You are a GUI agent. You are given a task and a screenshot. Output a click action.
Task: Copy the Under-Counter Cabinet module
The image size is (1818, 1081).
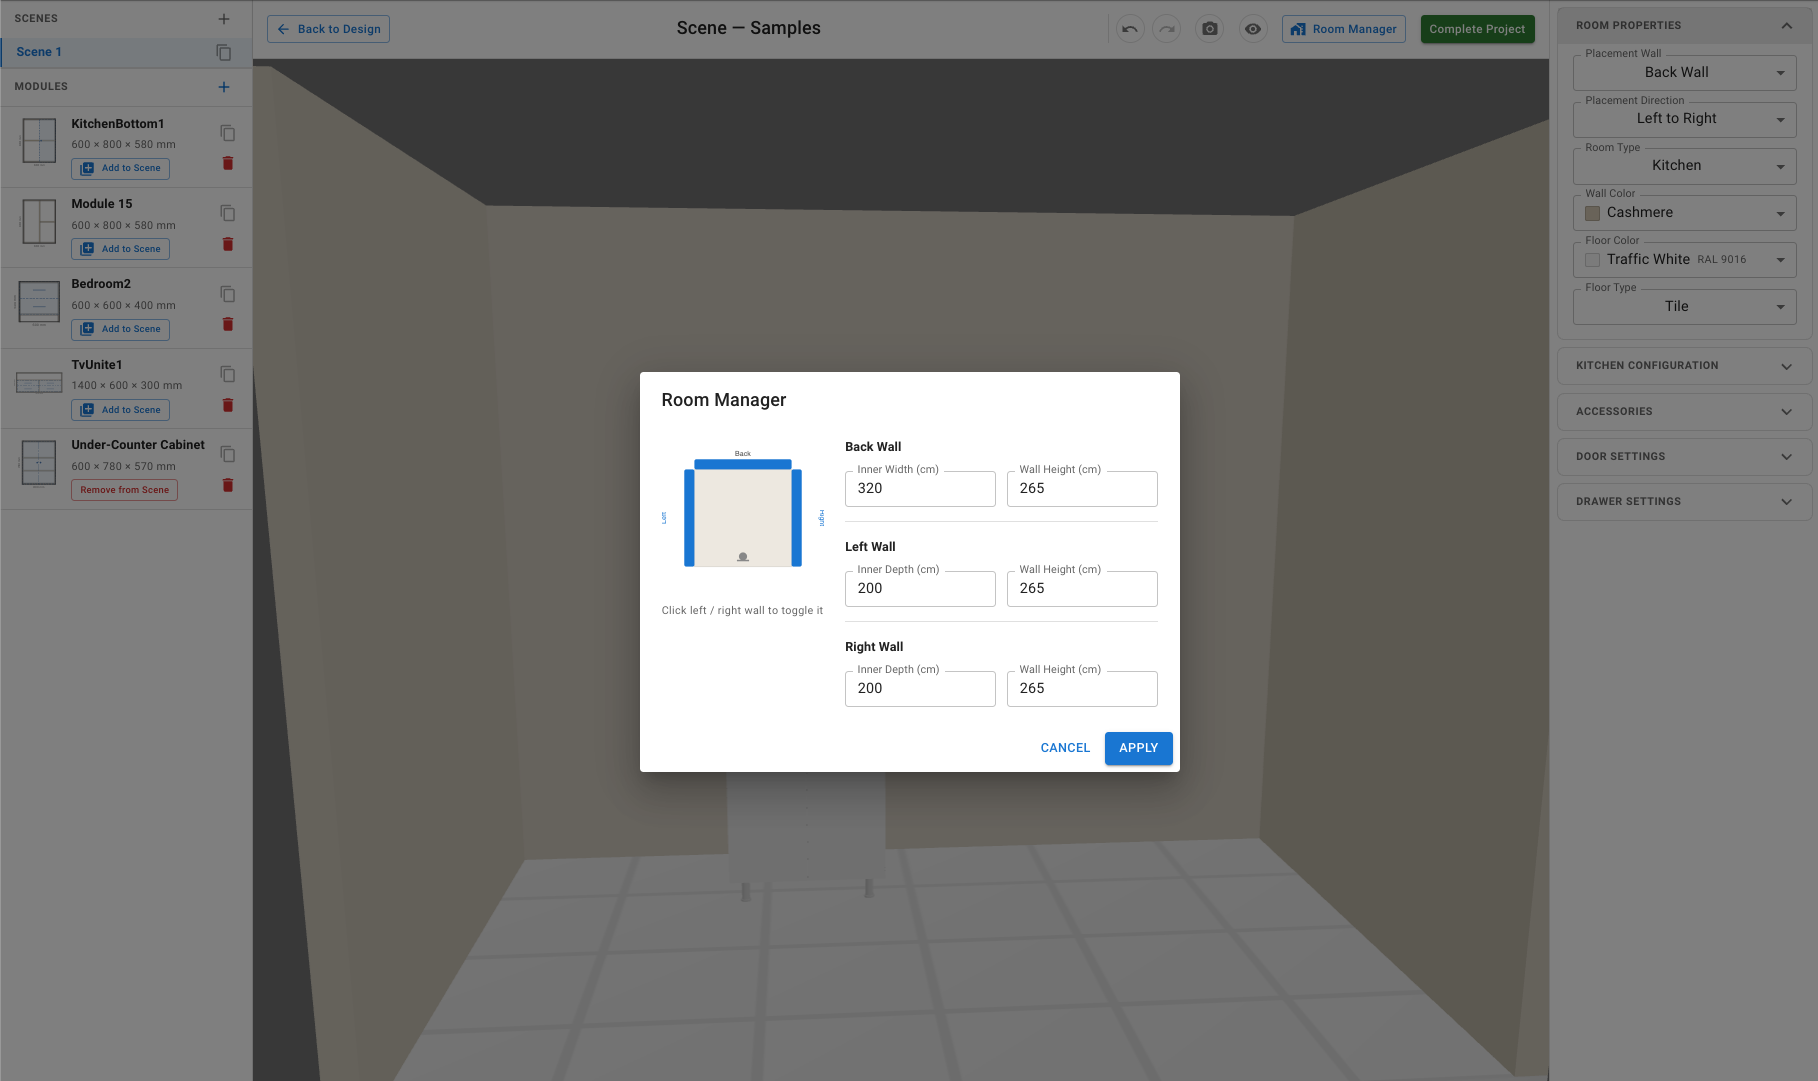click(x=228, y=454)
